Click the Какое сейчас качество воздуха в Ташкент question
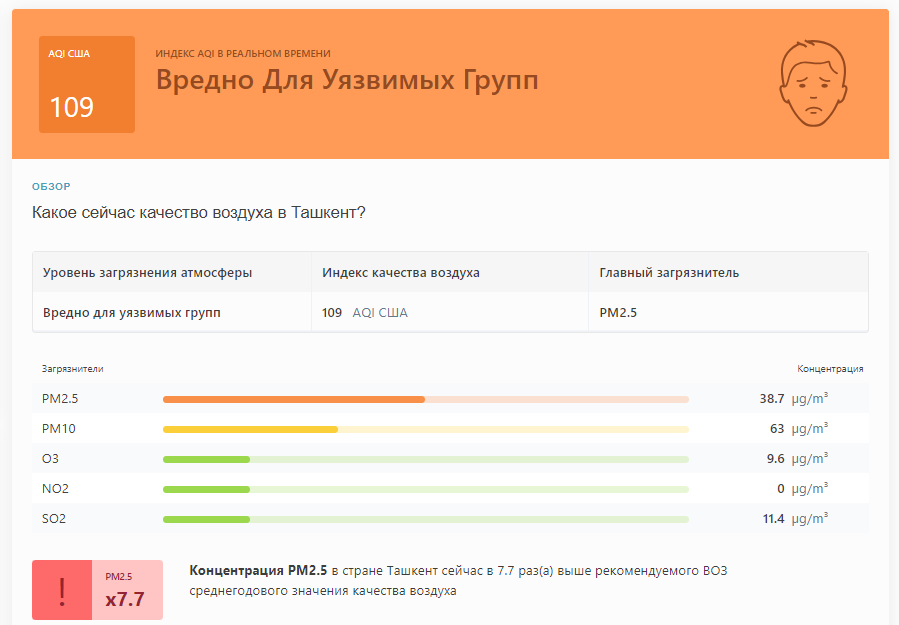The image size is (899, 625). click(198, 212)
